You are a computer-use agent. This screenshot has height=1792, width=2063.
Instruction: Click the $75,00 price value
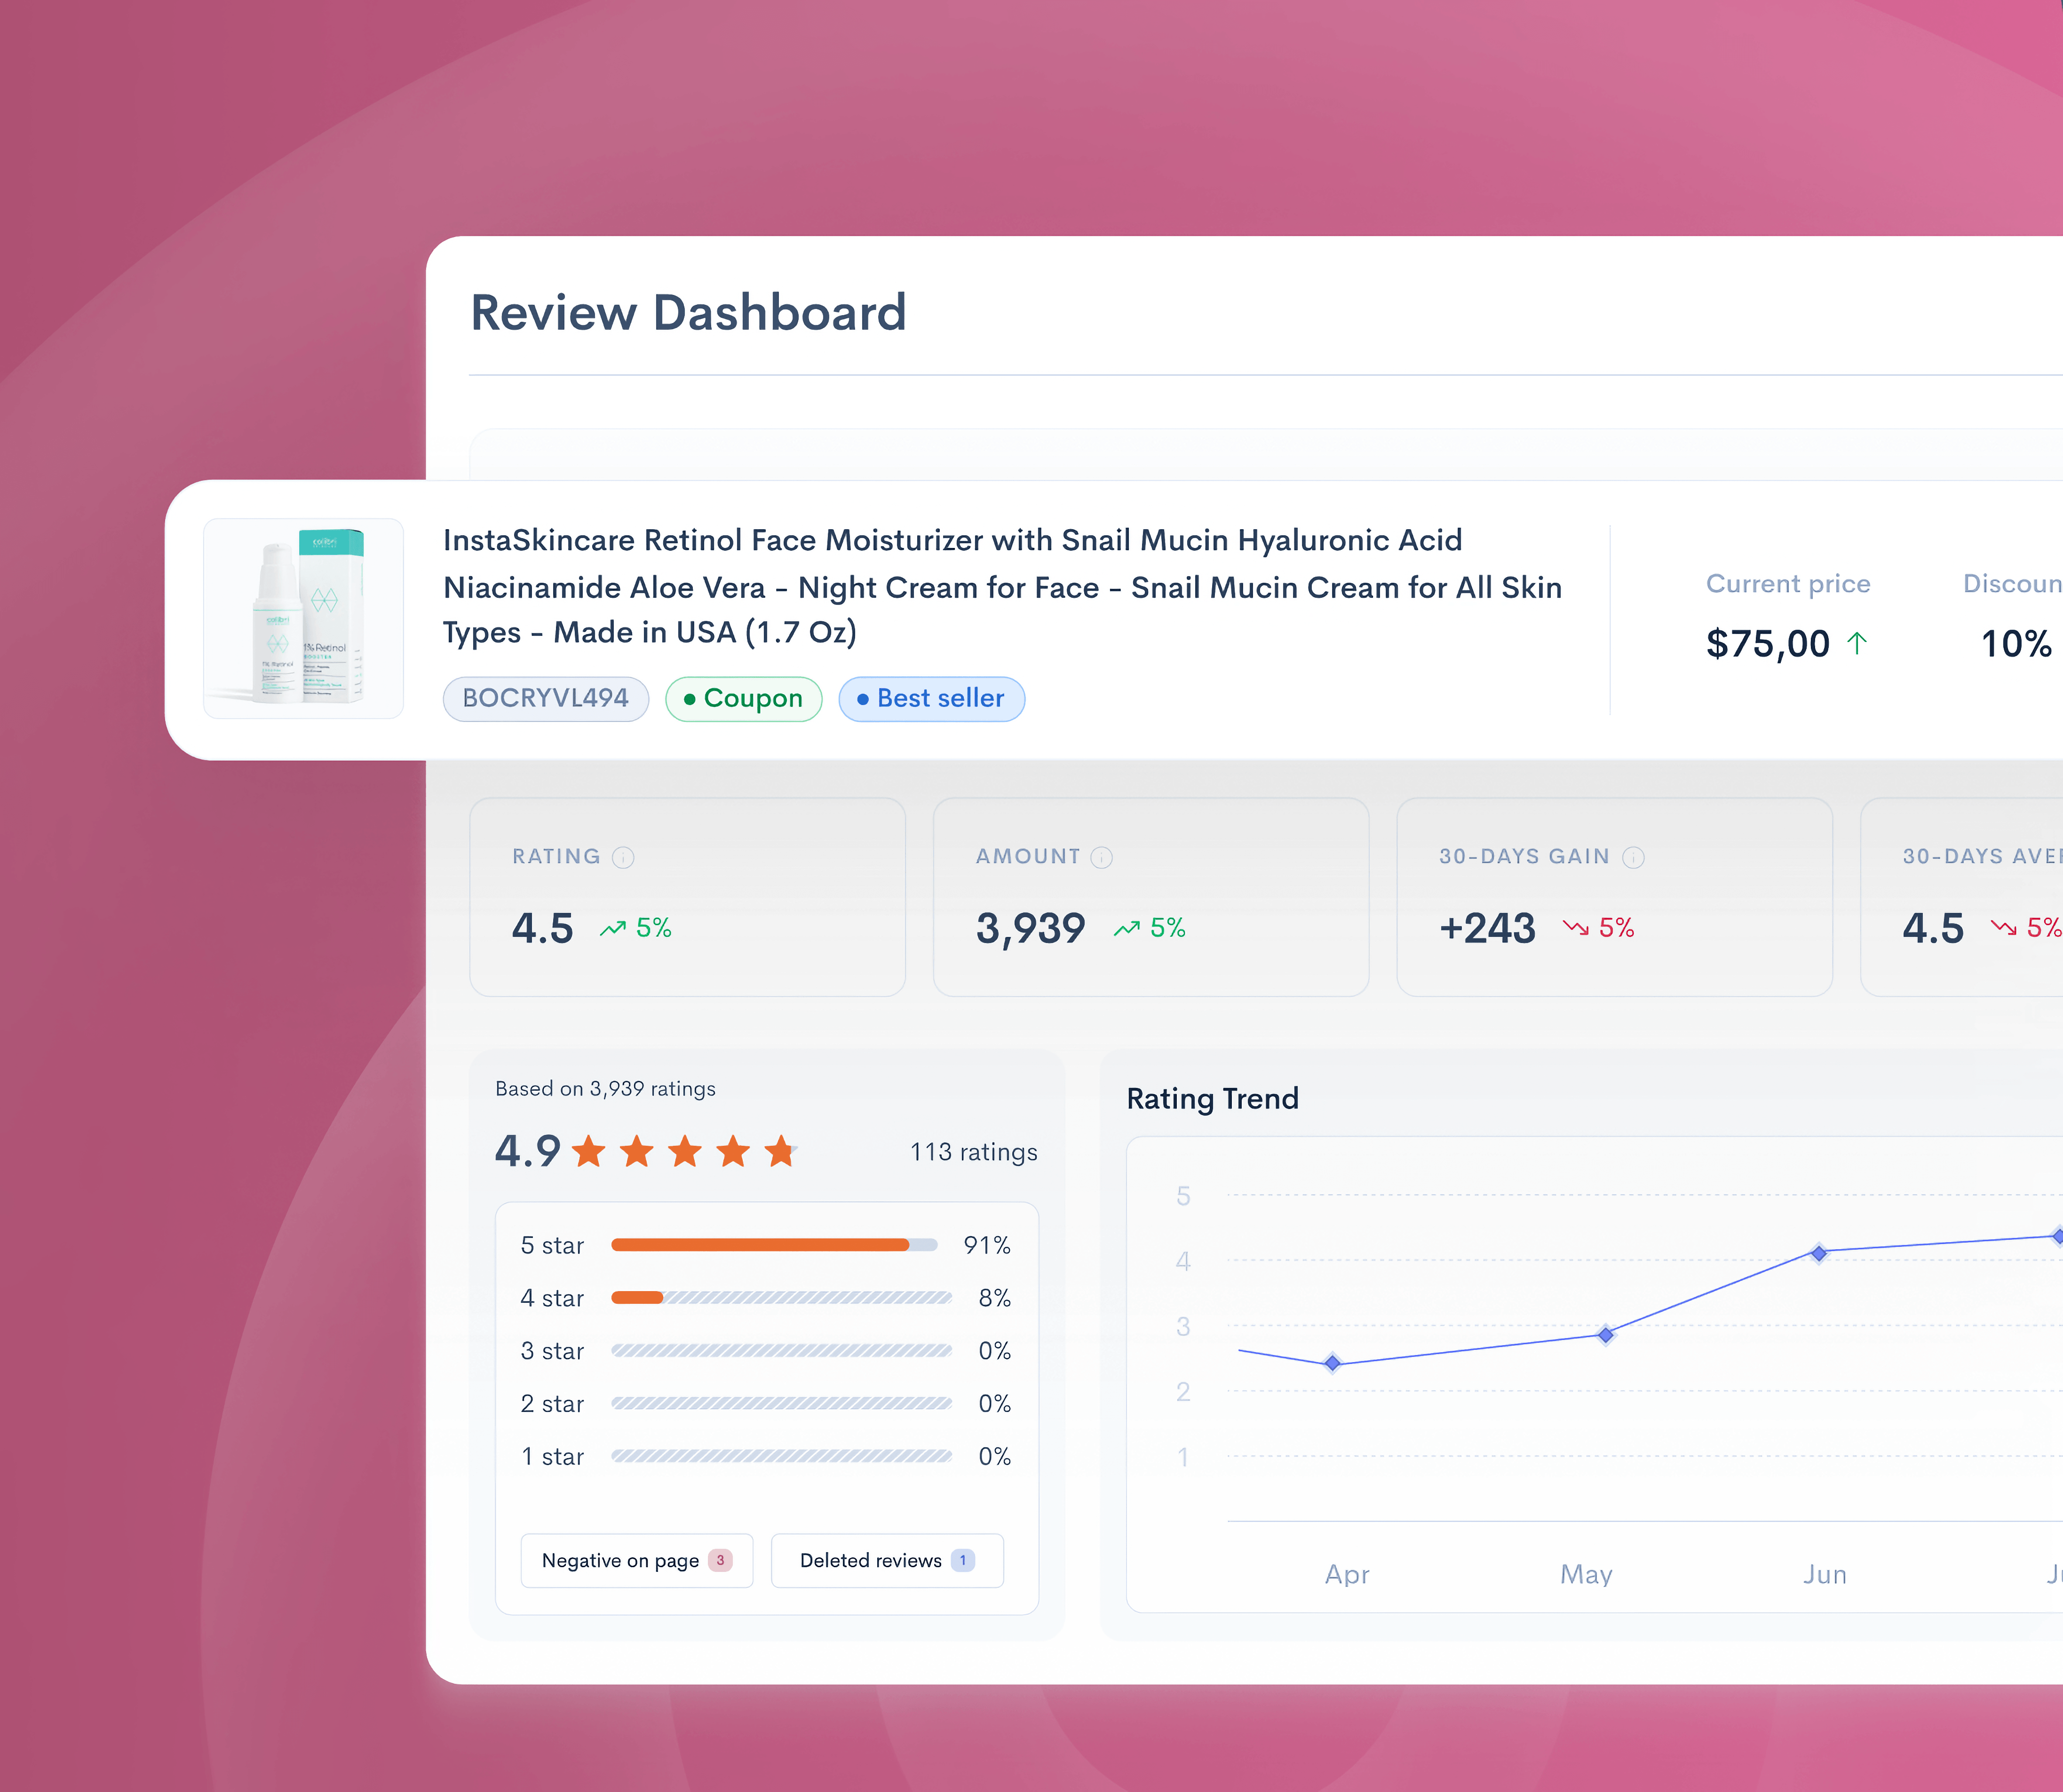[1768, 644]
